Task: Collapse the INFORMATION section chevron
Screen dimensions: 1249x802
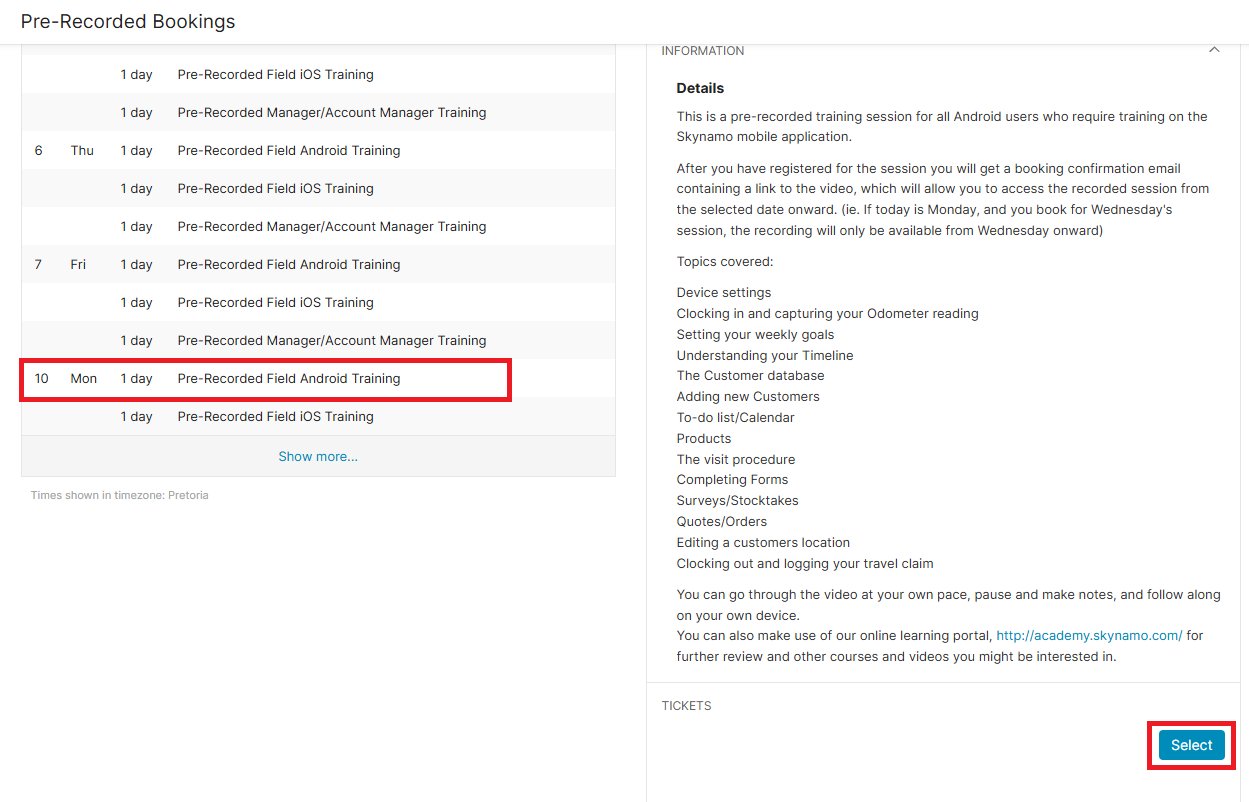Action: pos(1214,50)
